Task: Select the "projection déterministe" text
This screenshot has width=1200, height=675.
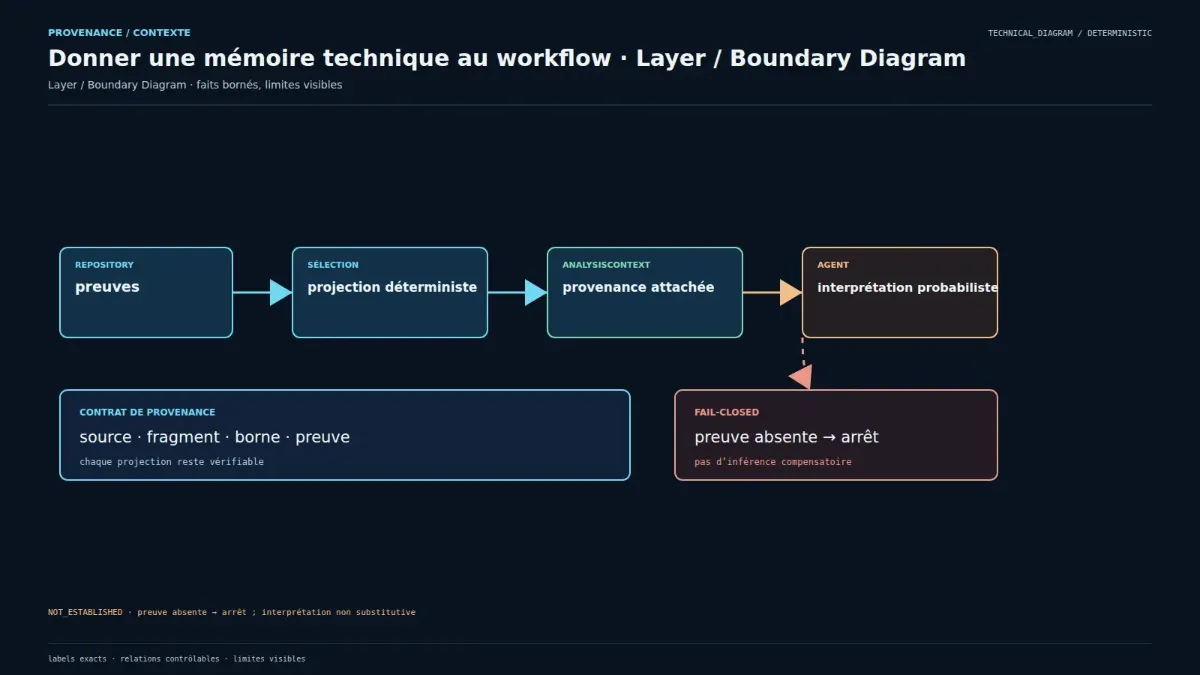Action: coord(392,287)
